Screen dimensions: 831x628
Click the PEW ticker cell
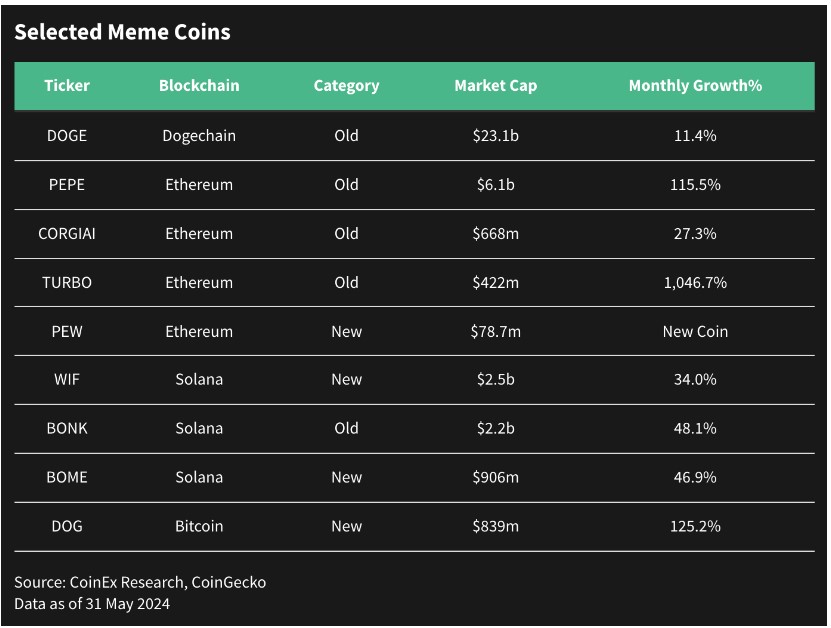point(67,332)
